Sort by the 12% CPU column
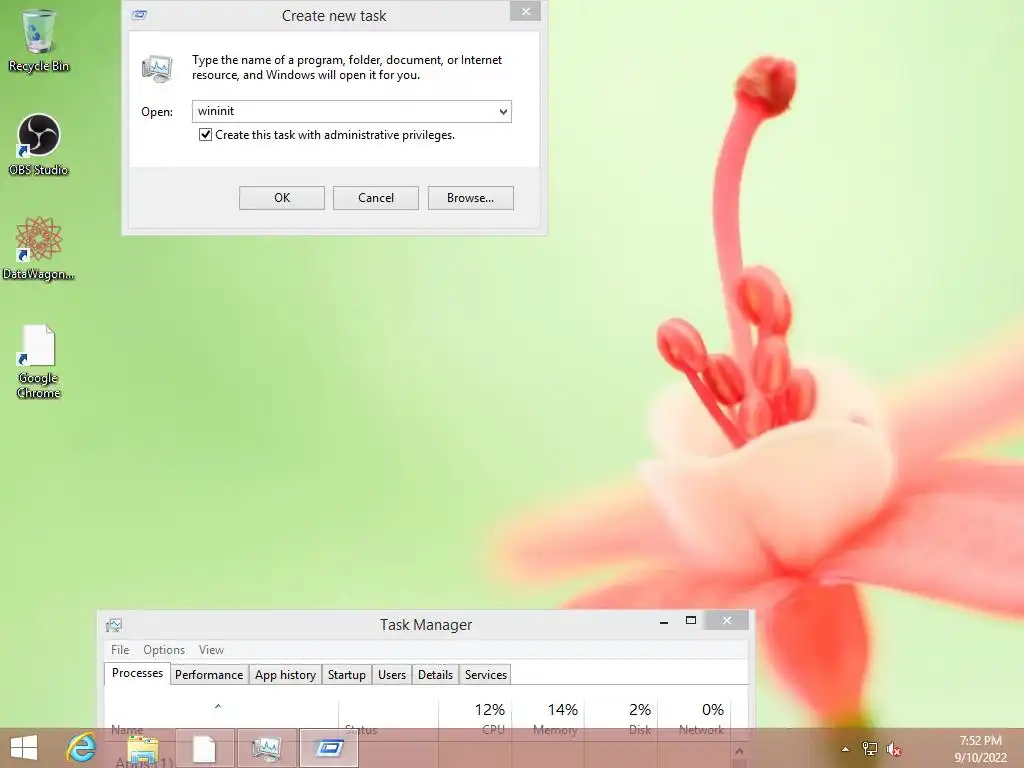The width and height of the screenshot is (1024, 768). 475,718
